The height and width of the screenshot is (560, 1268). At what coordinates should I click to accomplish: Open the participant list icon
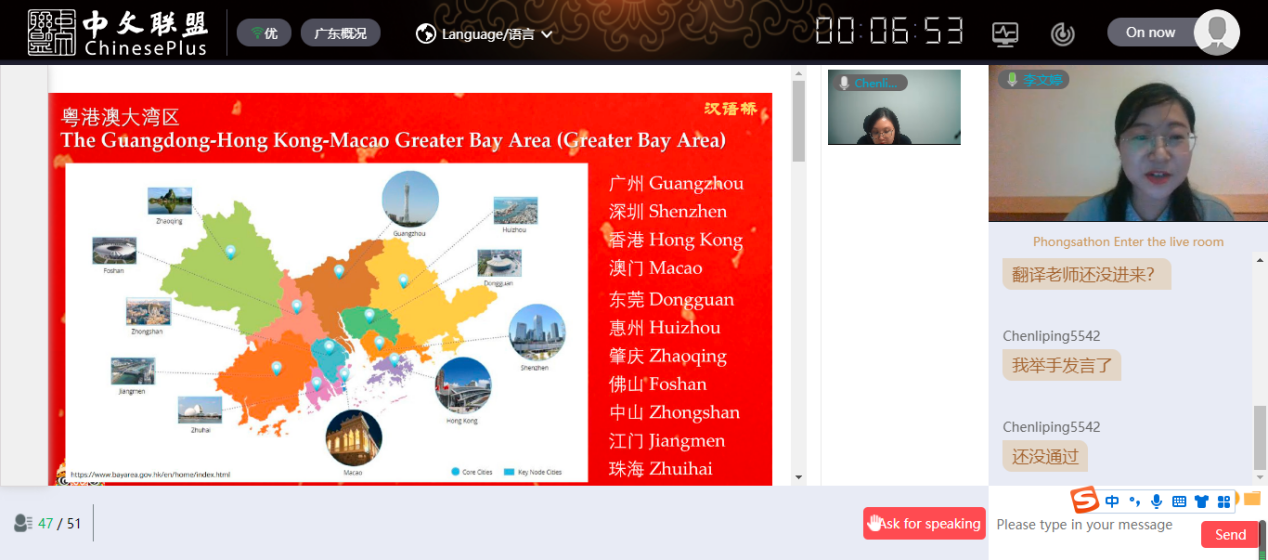pyautogui.click(x=23, y=523)
